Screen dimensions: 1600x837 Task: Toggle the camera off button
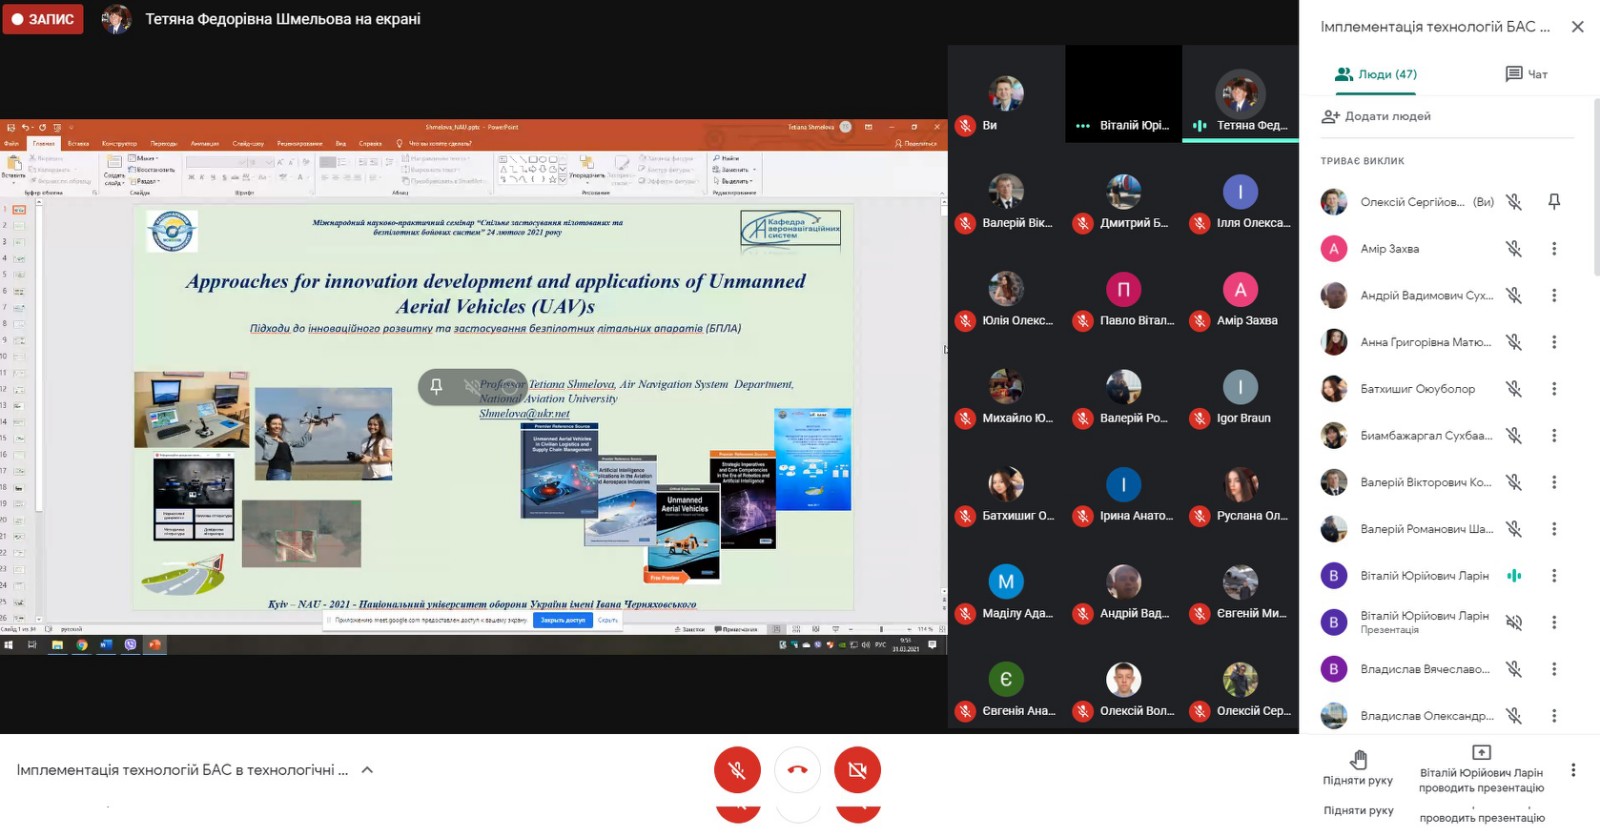pyautogui.click(x=857, y=770)
